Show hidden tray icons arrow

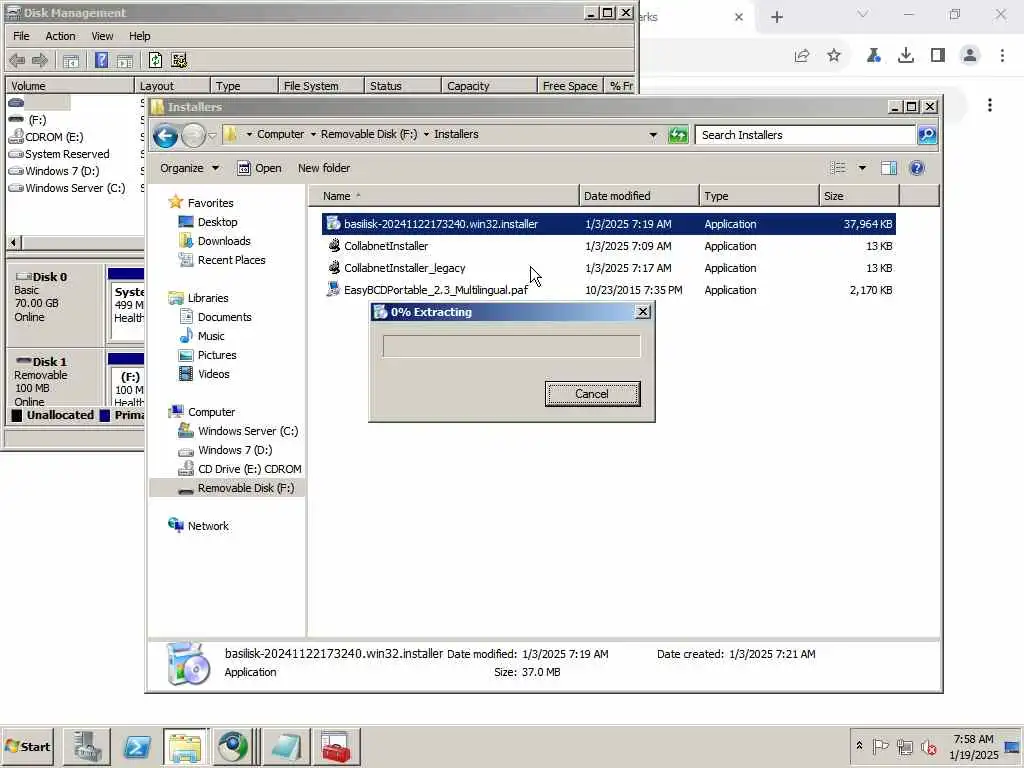coord(859,746)
